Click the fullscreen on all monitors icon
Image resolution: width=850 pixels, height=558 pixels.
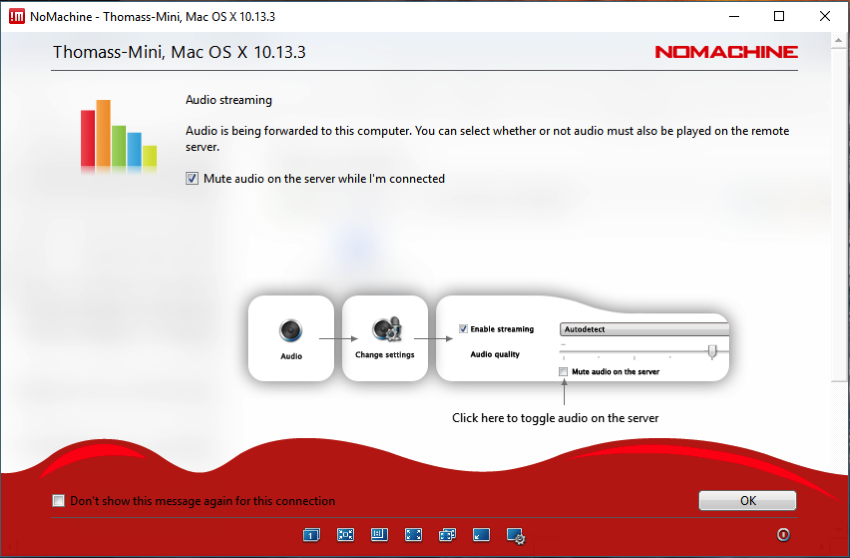point(447,535)
